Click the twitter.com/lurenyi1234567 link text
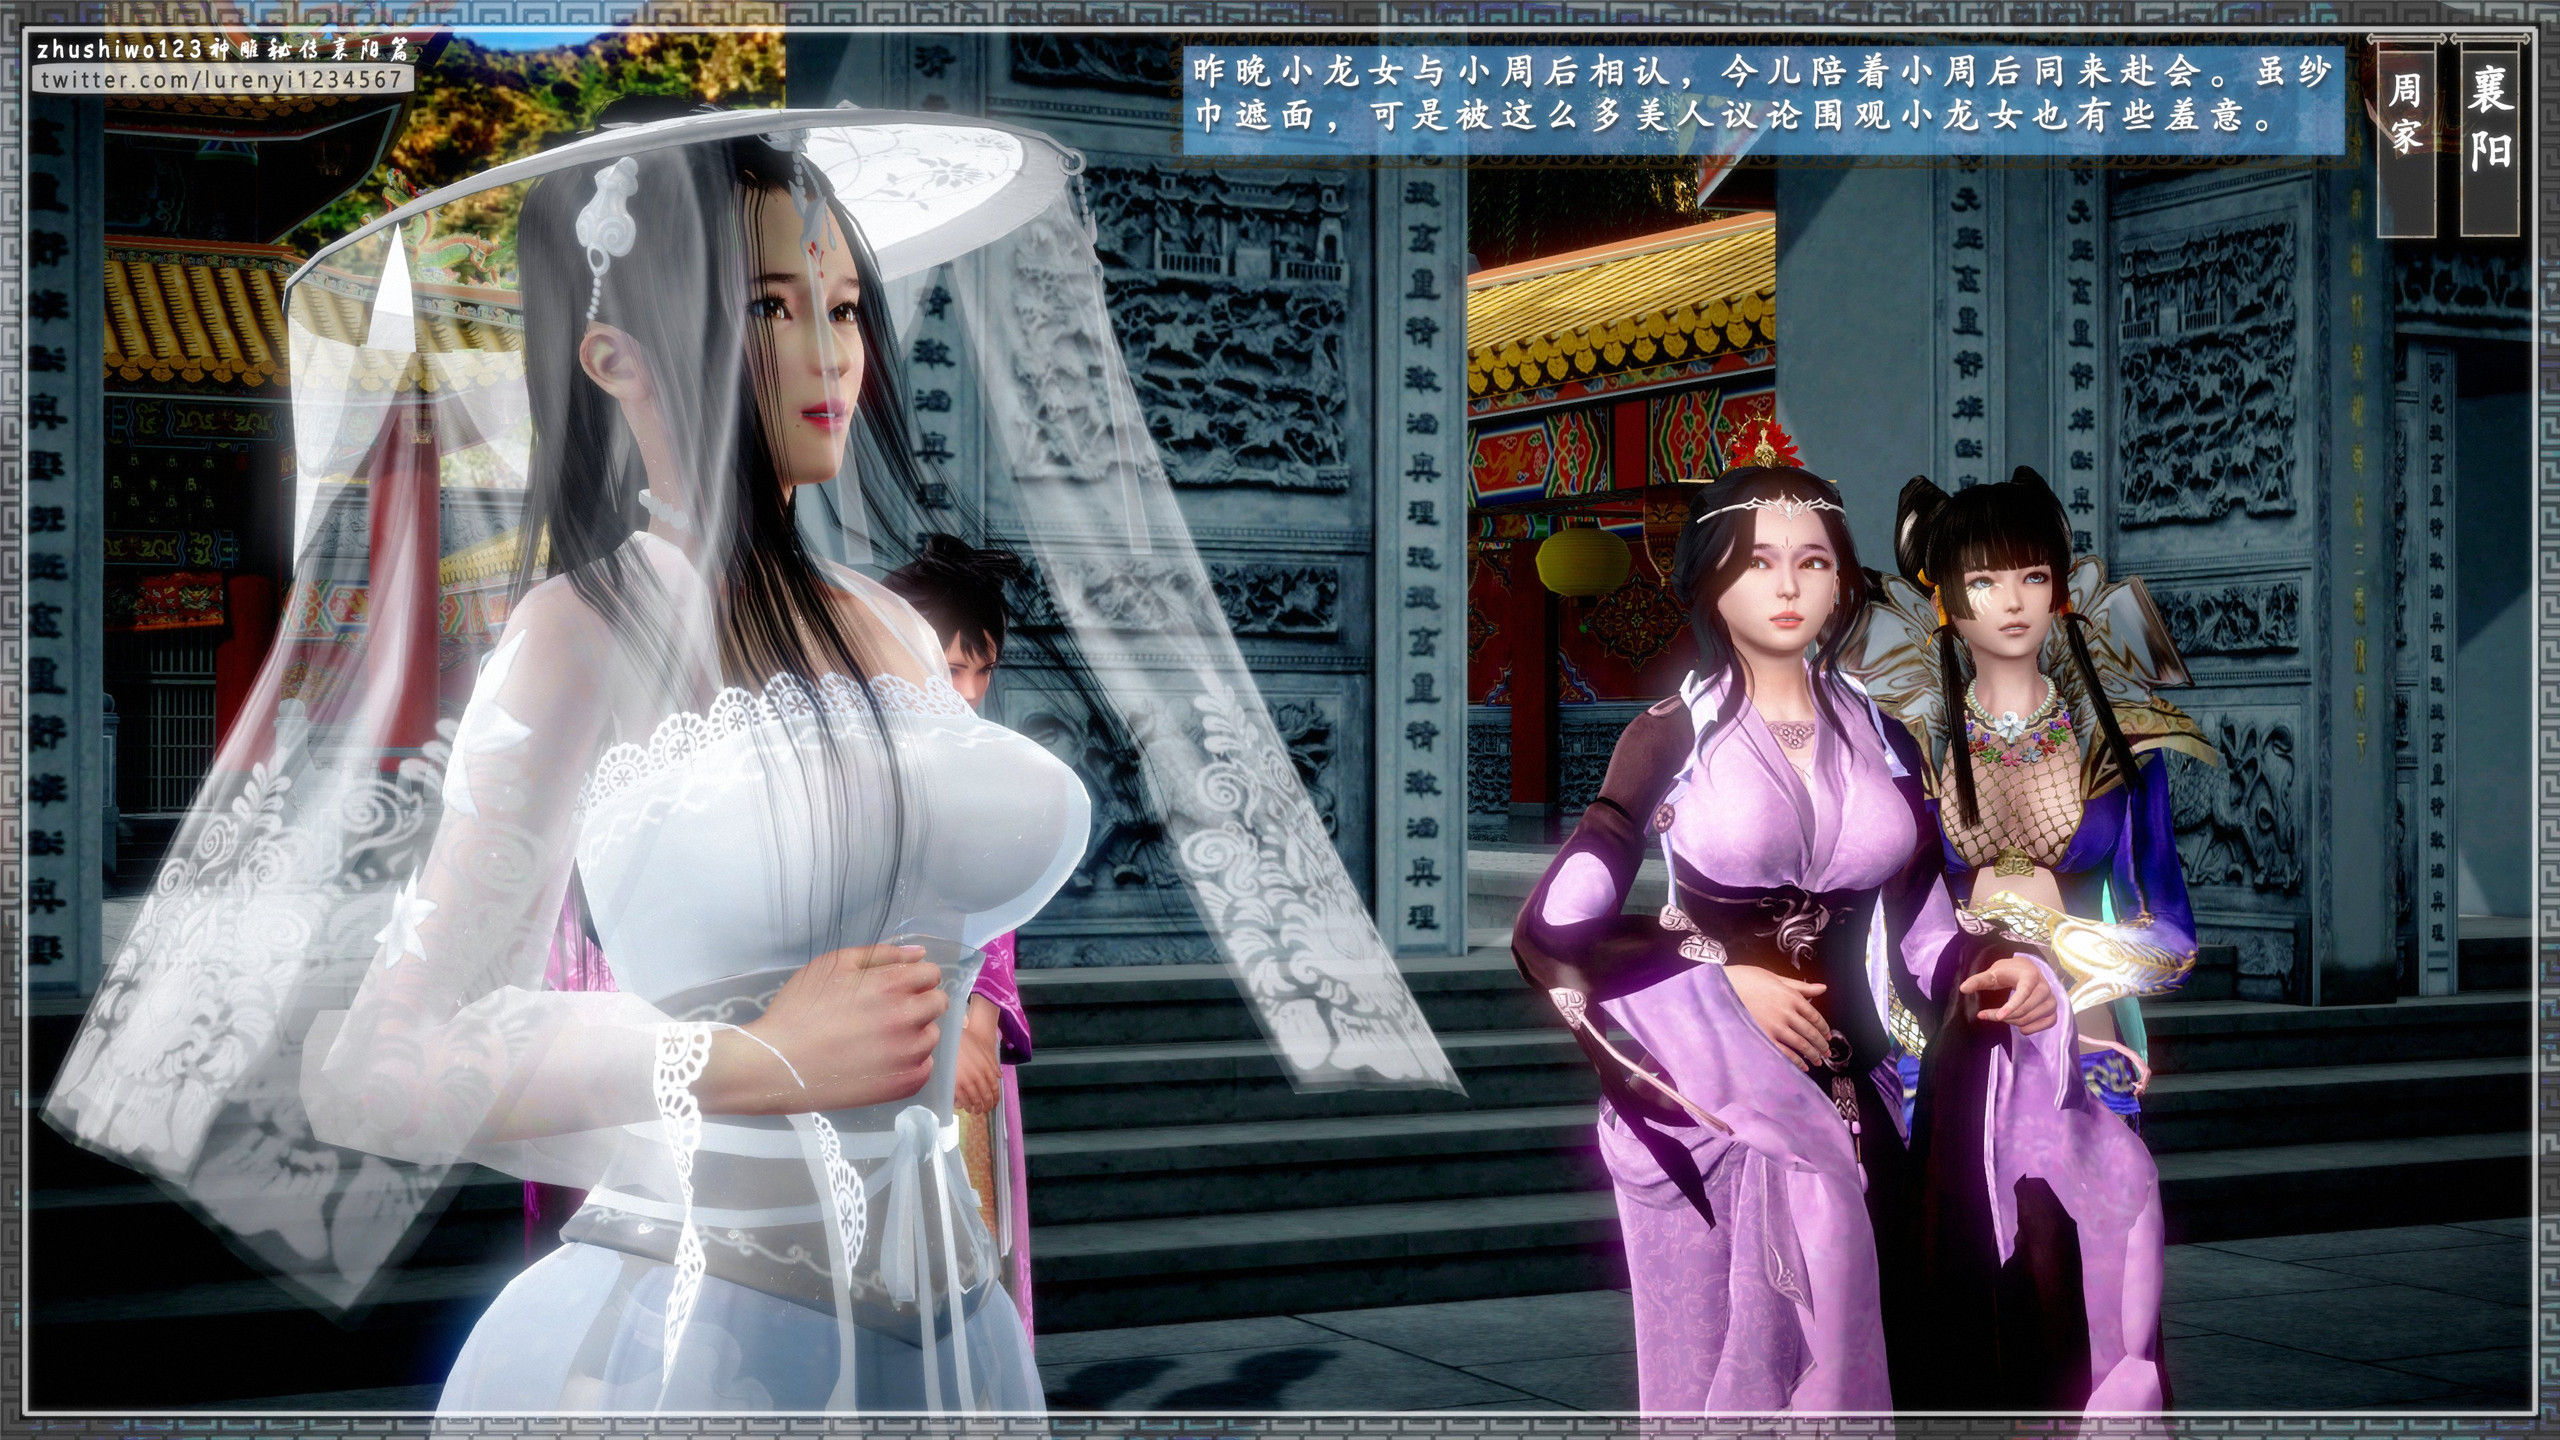Screen dimensions: 2560x1440 click(x=222, y=79)
